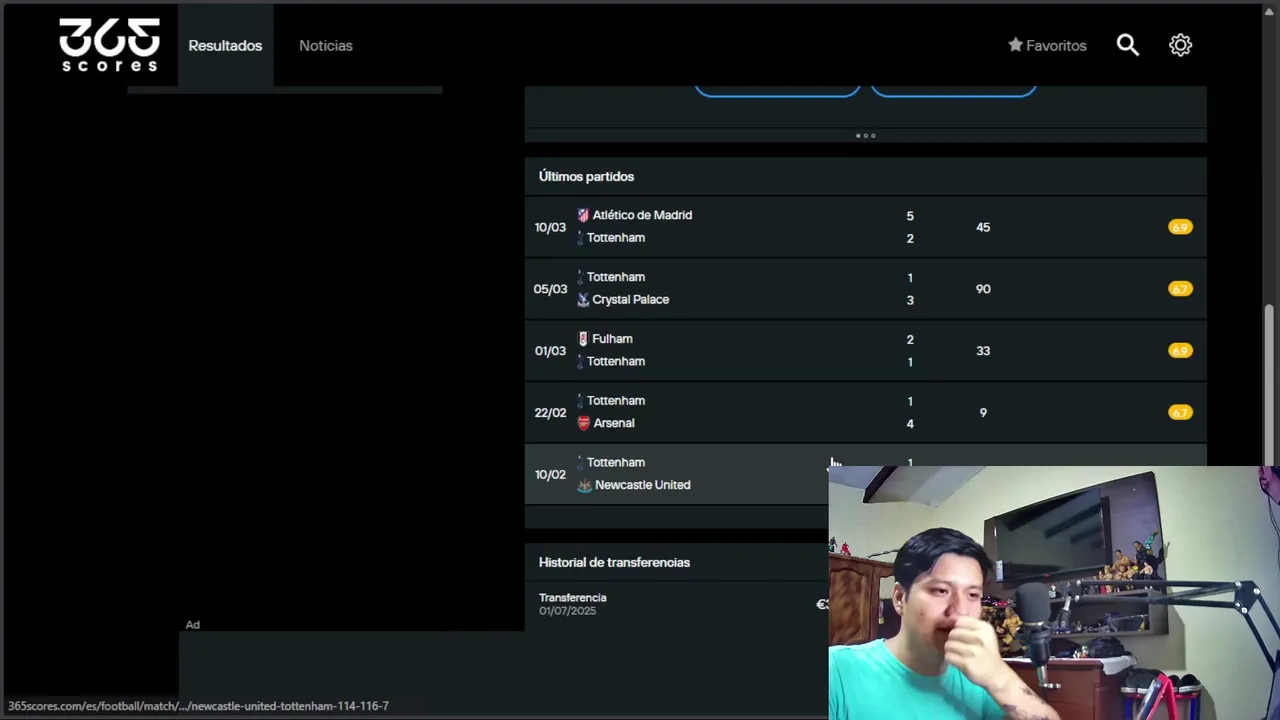Click the 6.7 rating badge for 22/02
Screen dimensions: 1280x720
click(x=1180, y=412)
